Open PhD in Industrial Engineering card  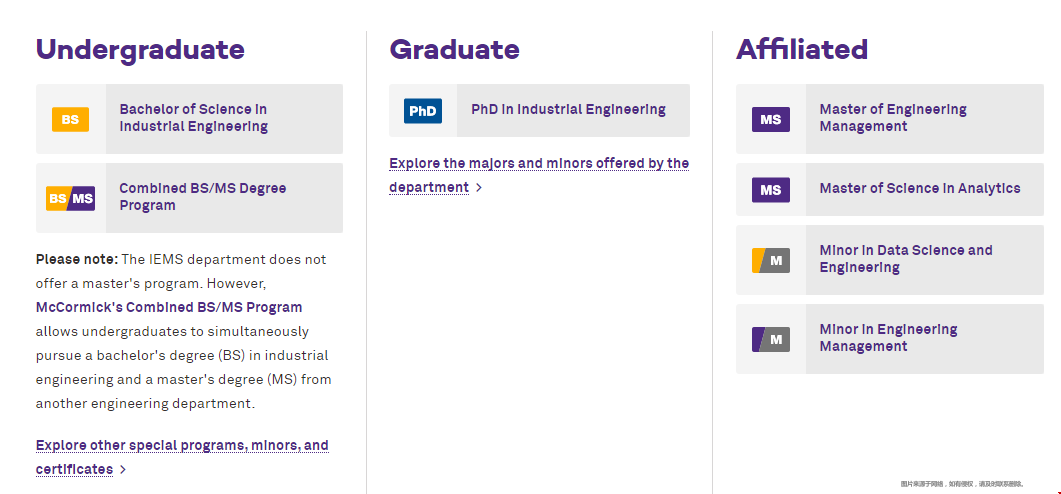pyautogui.click(x=539, y=110)
